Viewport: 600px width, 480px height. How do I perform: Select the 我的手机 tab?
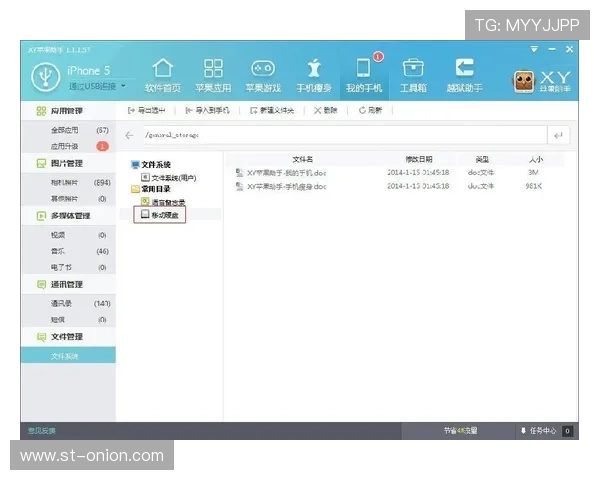[x=364, y=76]
